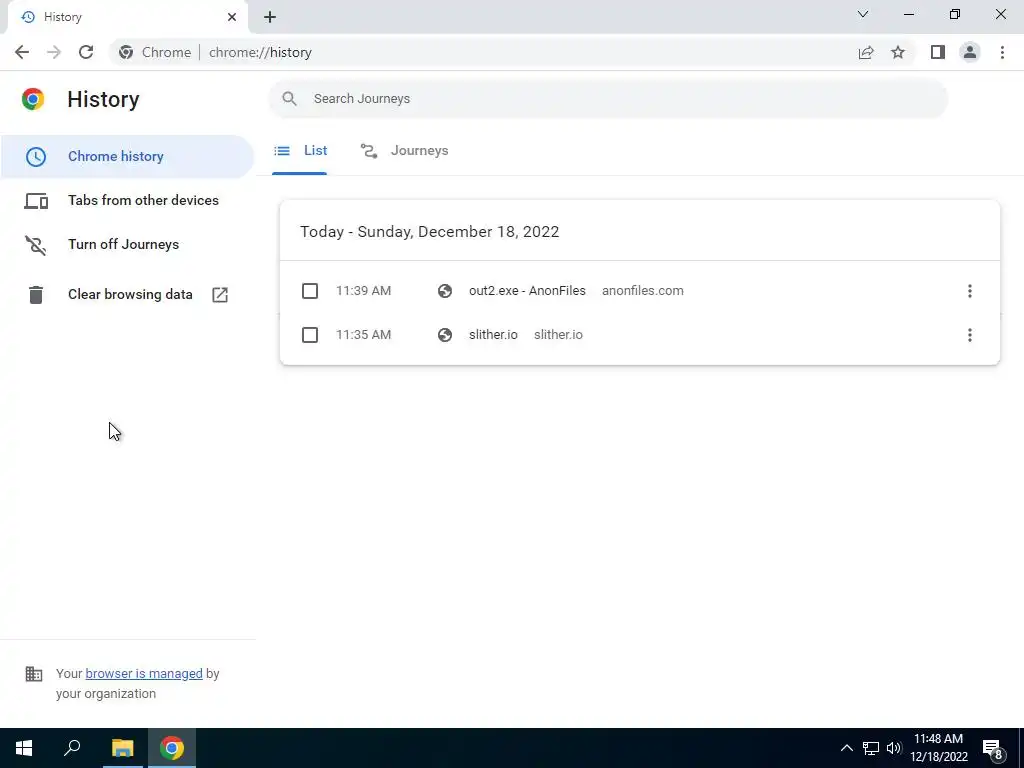This screenshot has width=1024, height=768.
Task: Click the clock icon beside Chrome history
Action: click(36, 157)
